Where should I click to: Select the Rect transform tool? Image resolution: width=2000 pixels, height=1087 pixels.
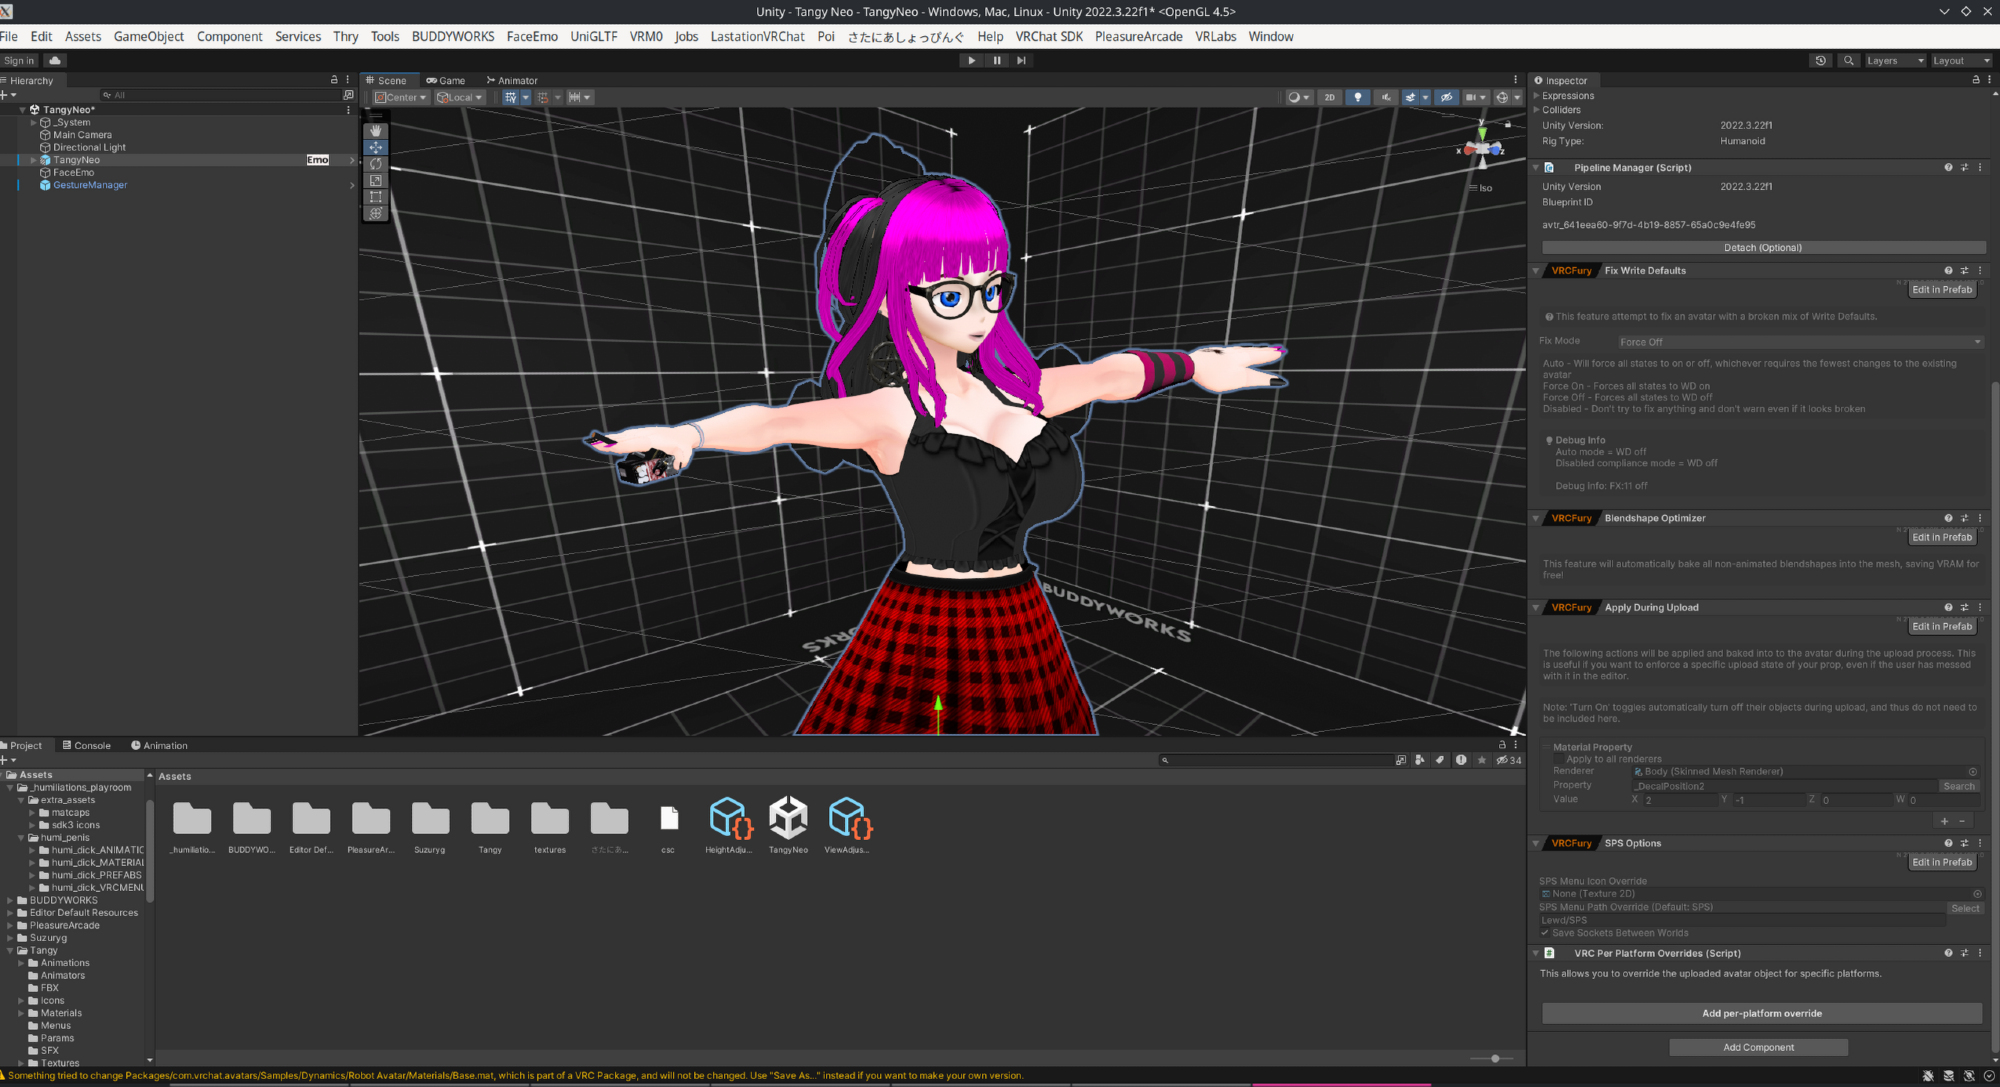pos(376,197)
